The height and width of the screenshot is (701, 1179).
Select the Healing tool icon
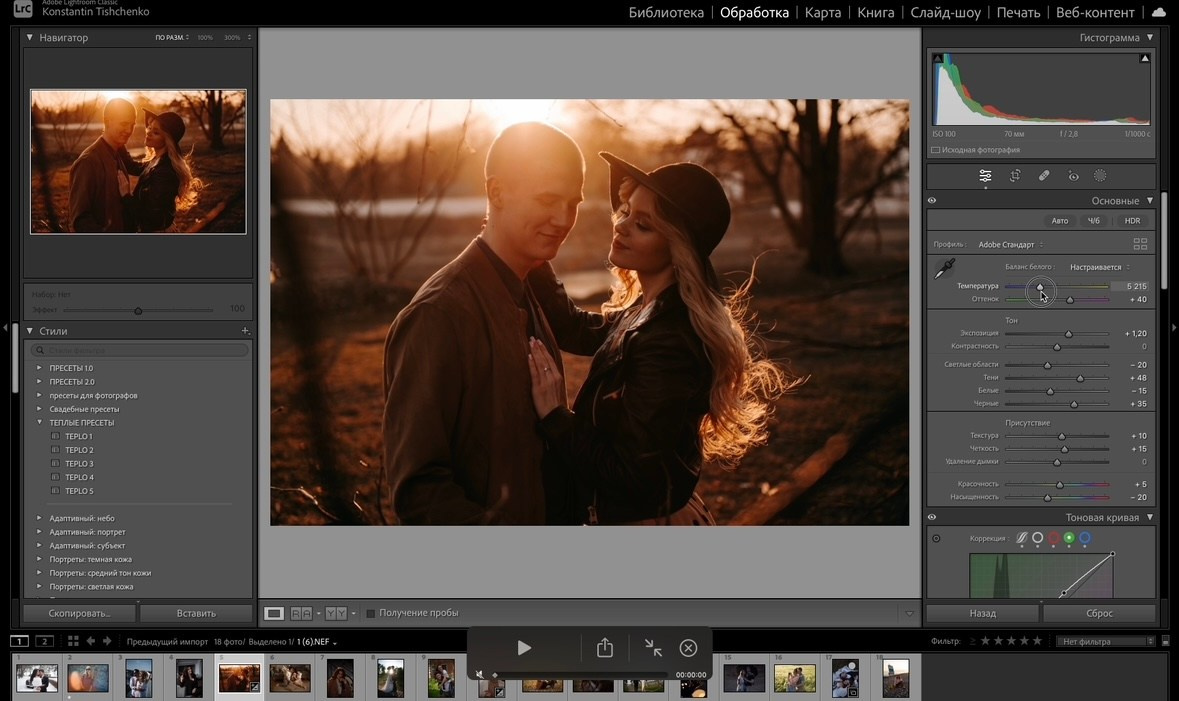pos(1044,176)
